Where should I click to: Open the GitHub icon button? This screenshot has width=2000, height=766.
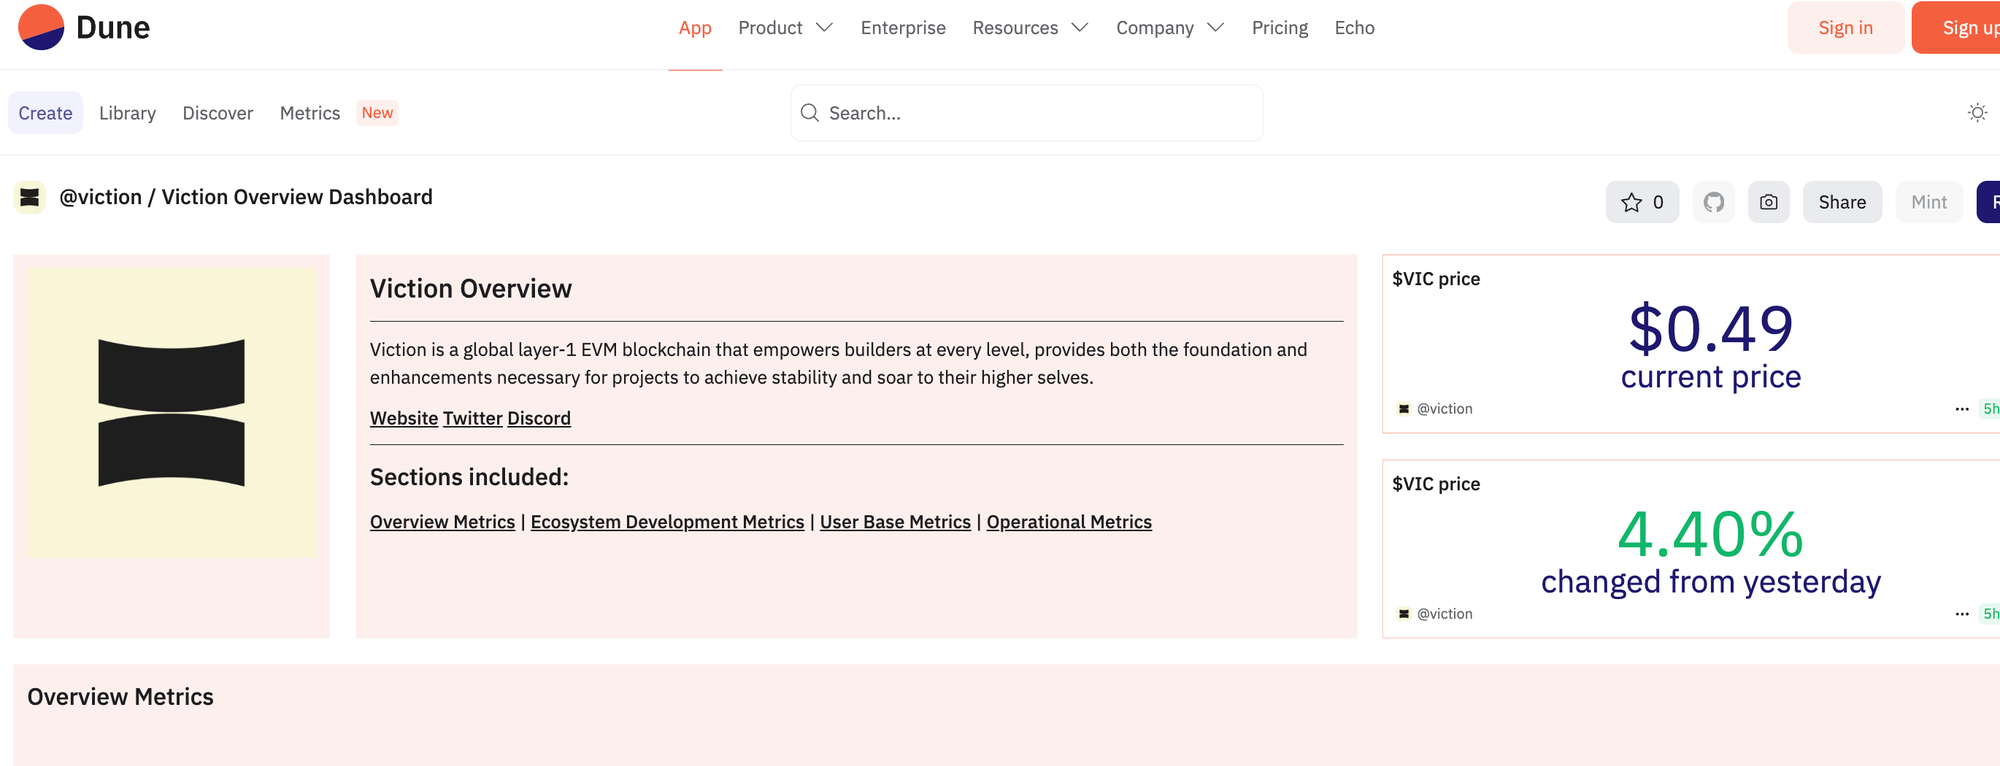point(1714,202)
